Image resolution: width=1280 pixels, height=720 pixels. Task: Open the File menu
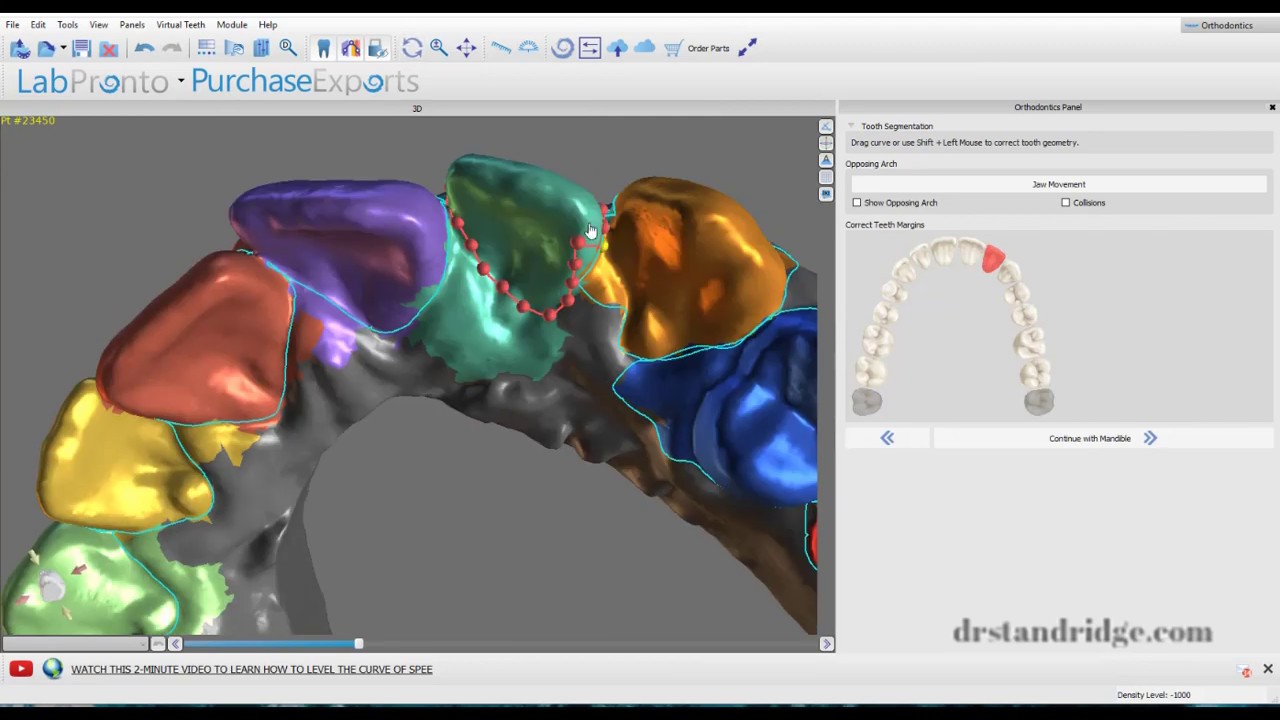tap(12, 24)
